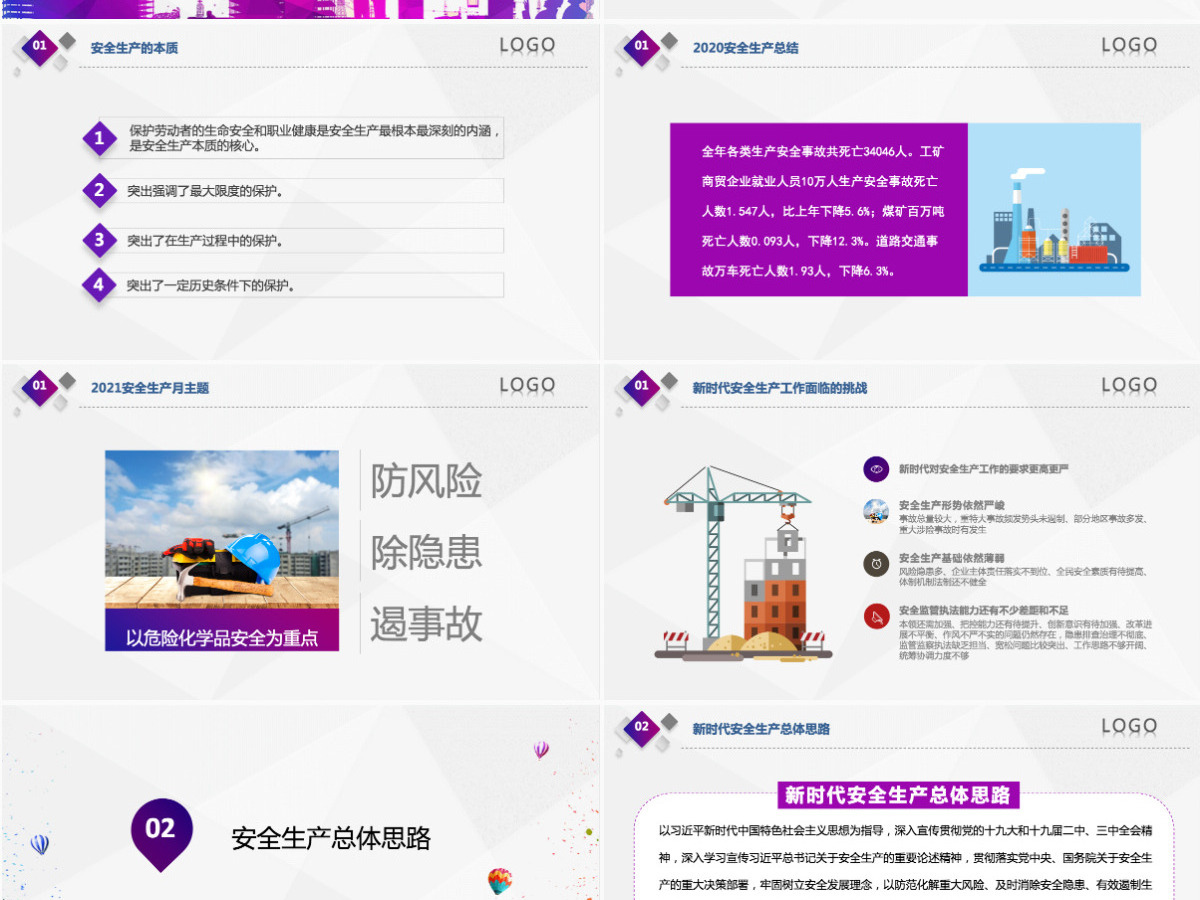This screenshot has height=900, width=1200.
Task: Click LOGO on the 2021安全生产月主题 slide
Action: click(527, 385)
